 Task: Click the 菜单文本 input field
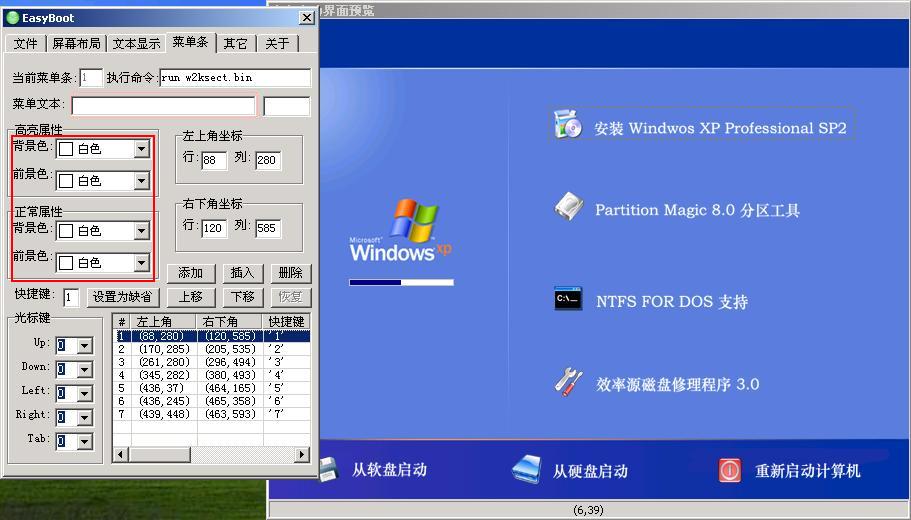click(163, 106)
